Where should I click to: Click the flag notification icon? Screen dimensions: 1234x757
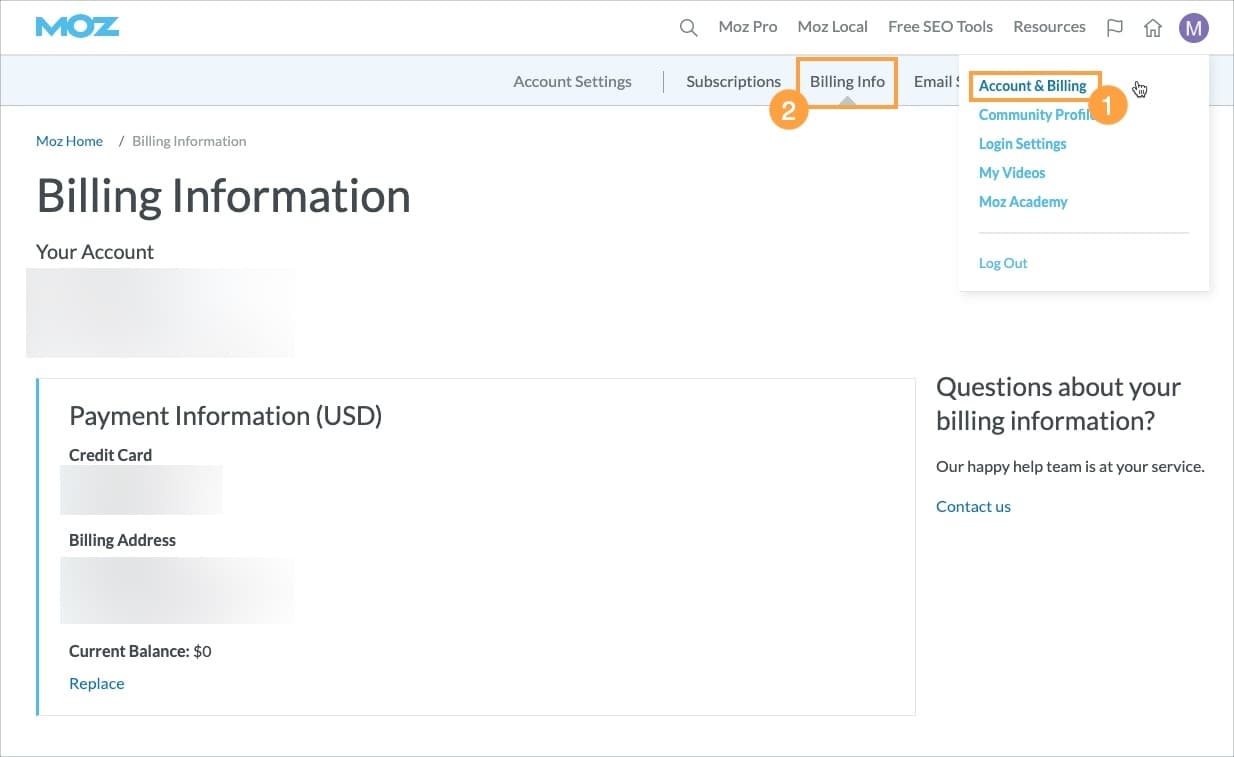click(x=1114, y=27)
